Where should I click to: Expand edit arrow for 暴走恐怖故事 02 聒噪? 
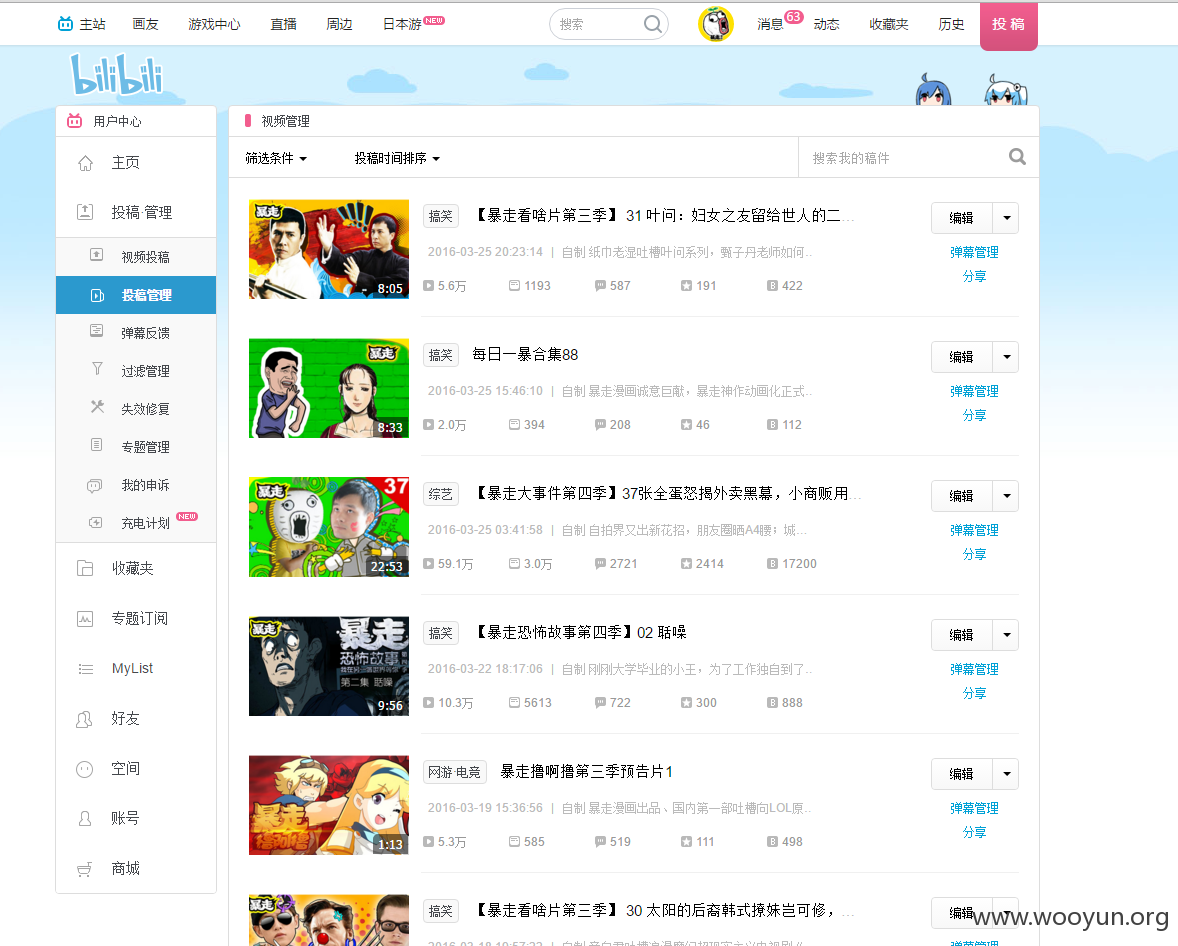(1006, 635)
